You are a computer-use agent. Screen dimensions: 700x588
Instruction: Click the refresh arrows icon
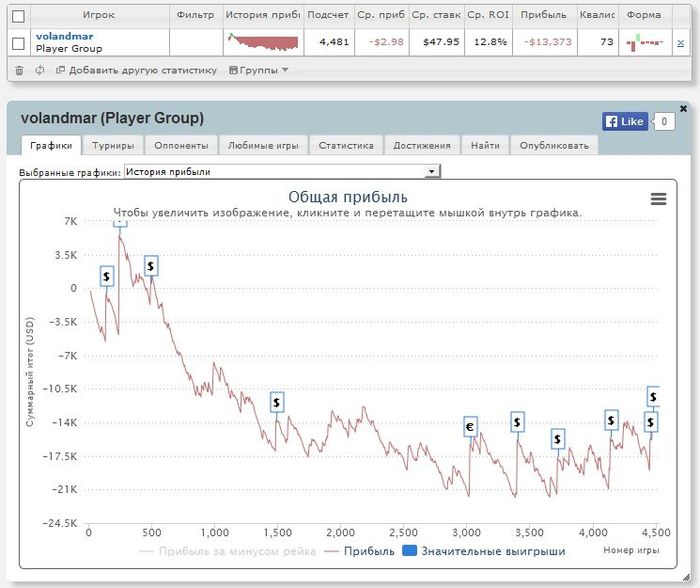tap(40, 70)
